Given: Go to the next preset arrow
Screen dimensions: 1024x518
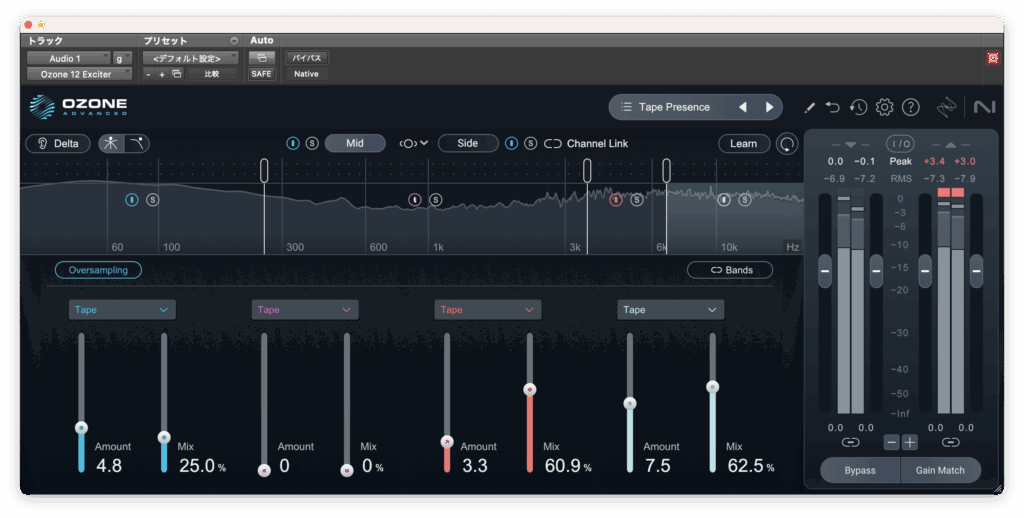Looking at the screenshot, I should point(769,107).
